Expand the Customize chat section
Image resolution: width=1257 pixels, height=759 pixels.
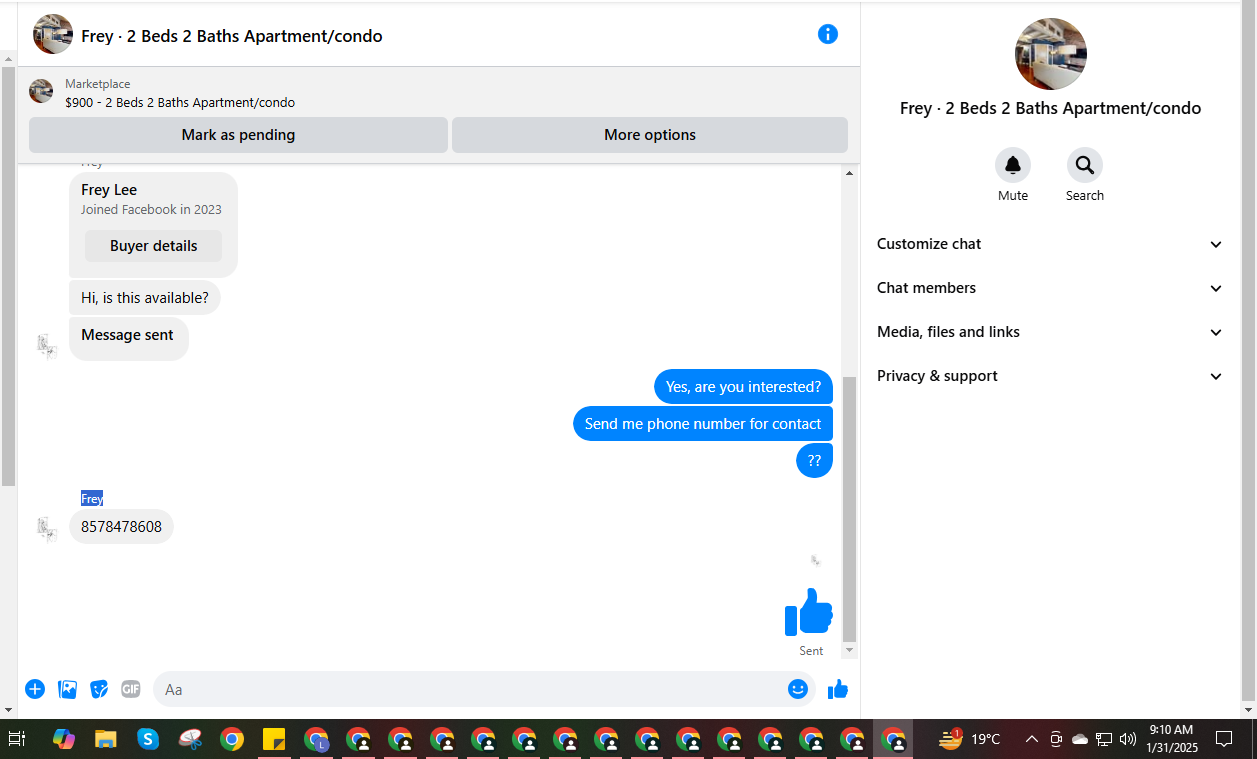(x=1050, y=244)
